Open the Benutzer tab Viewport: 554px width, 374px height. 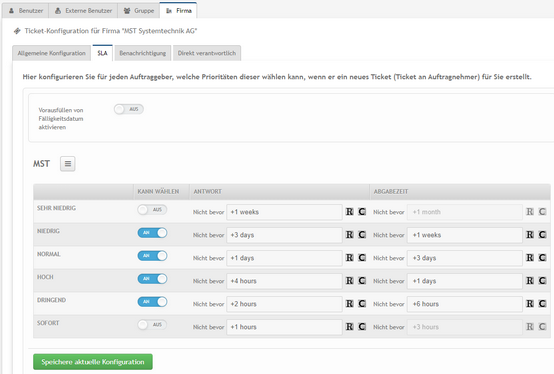[25, 11]
